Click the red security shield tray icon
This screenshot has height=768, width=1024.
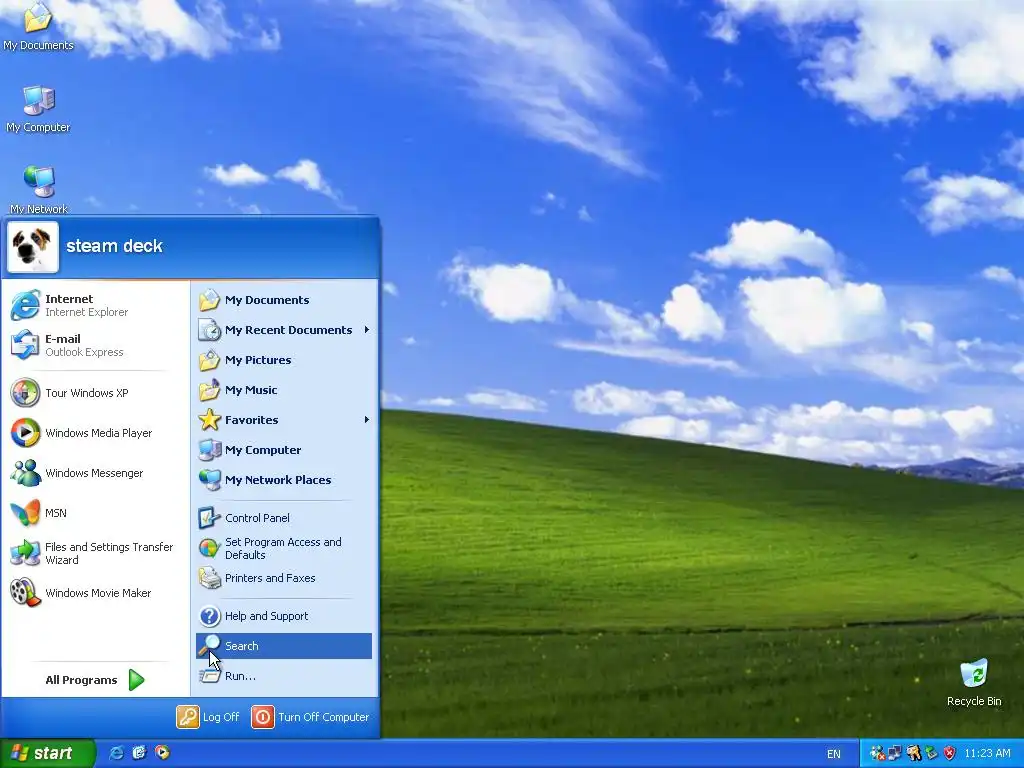coord(950,753)
